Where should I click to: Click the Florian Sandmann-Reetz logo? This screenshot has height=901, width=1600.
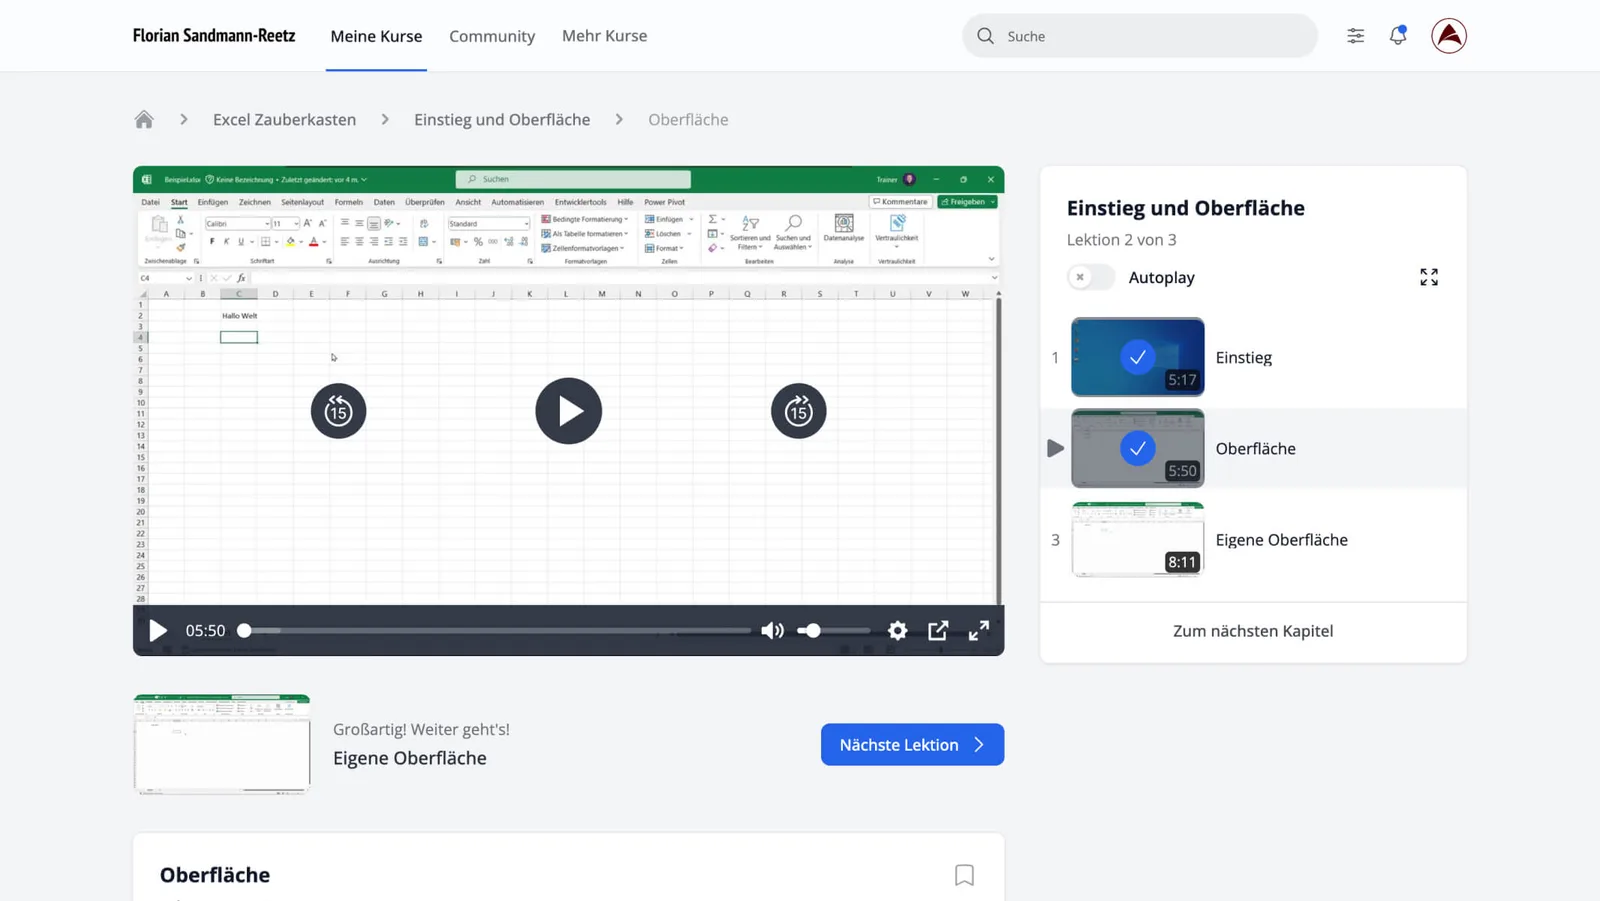[214, 36]
